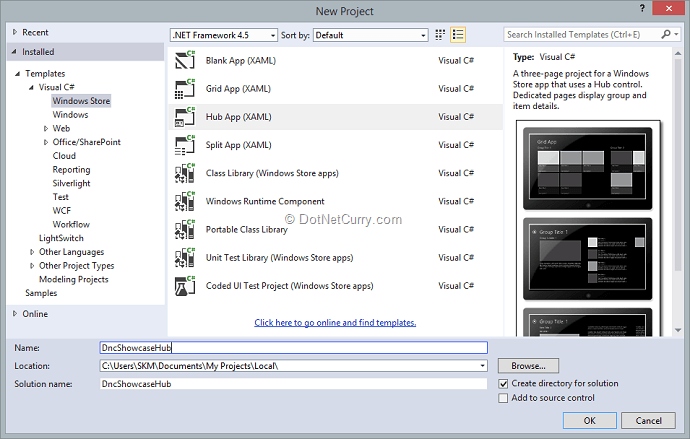Select the LightSwitch tree item
The image size is (690, 439).
coord(61,238)
